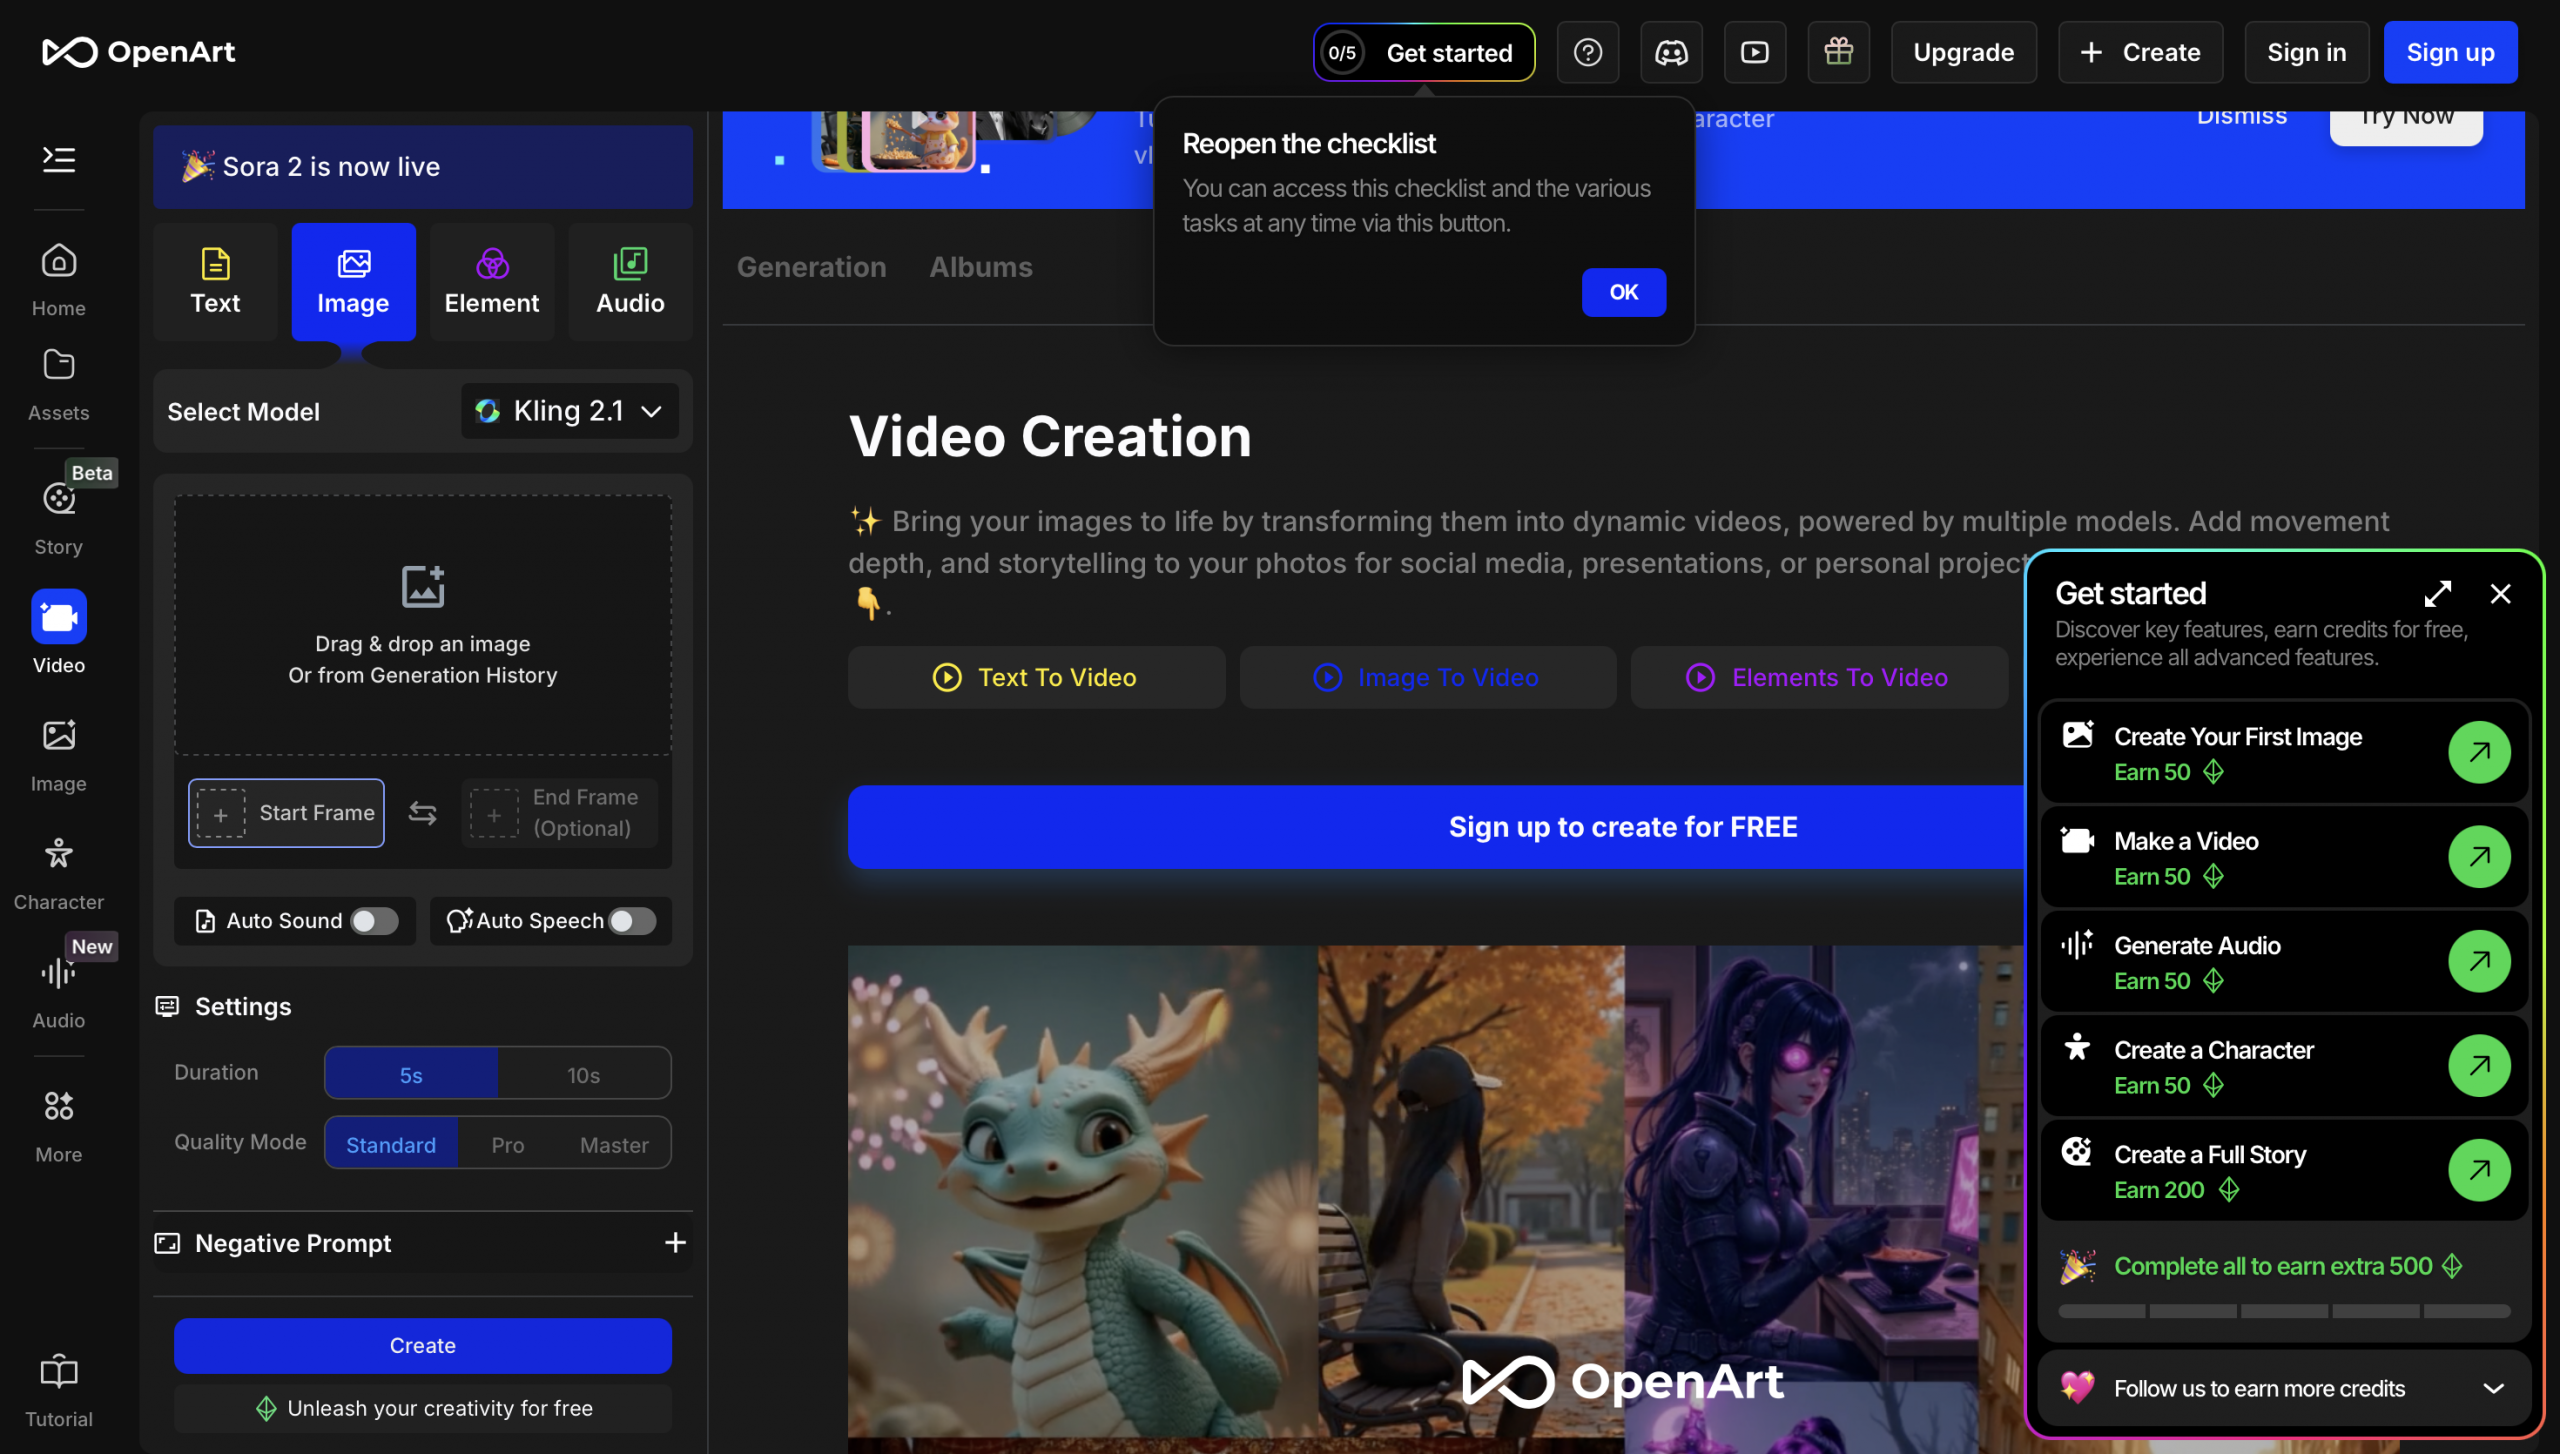Open the gift rewards icon
Screen dimensions: 2560x1454
click(1838, 52)
